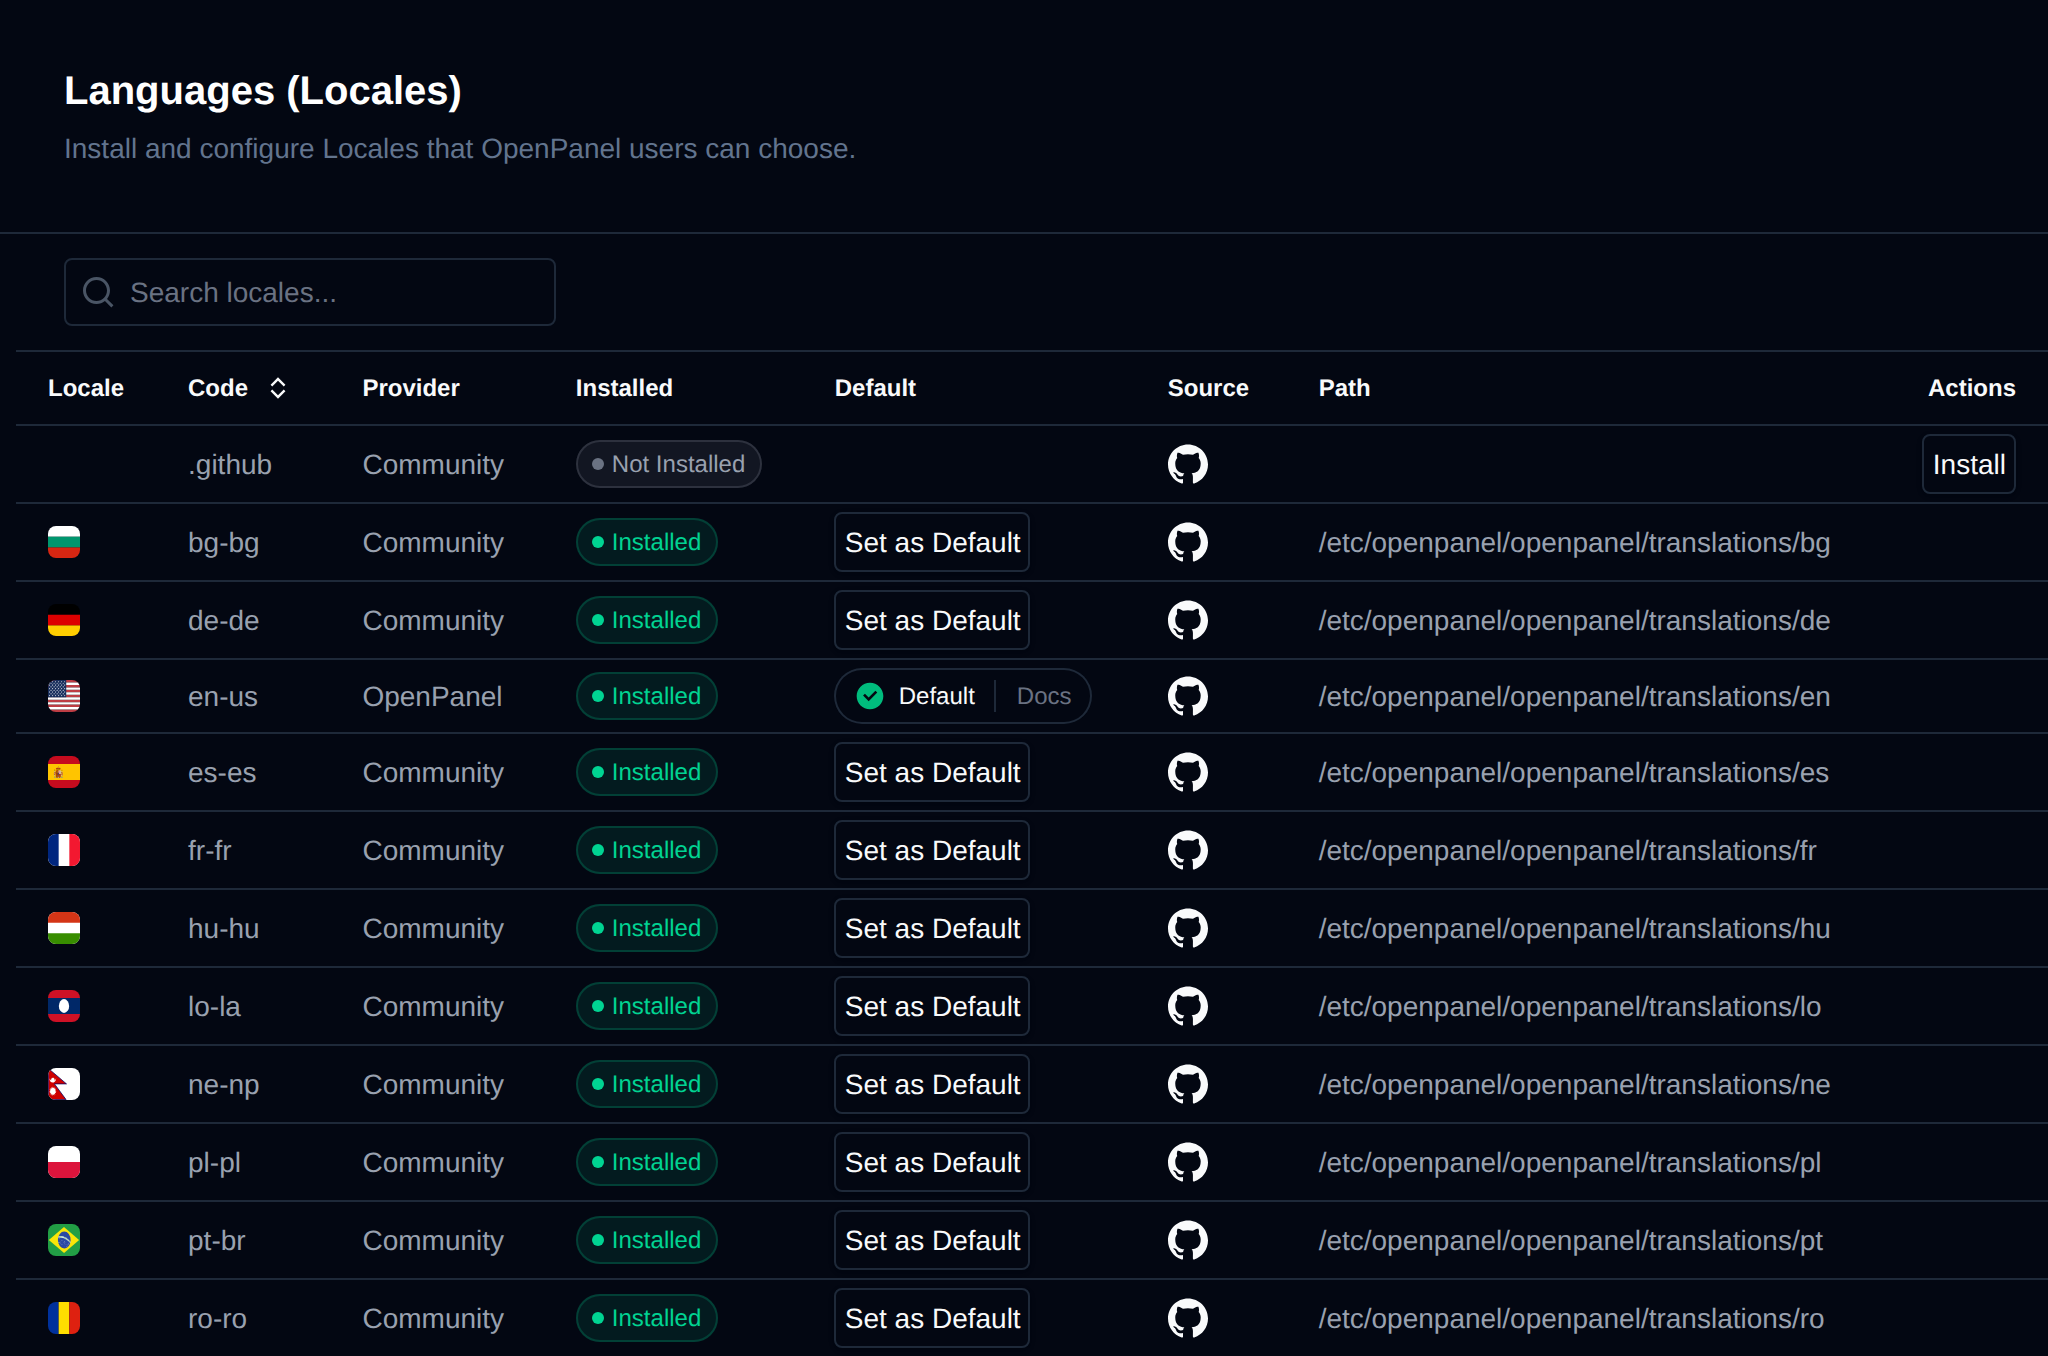
Task: Select the lo-la code cell
Action: [x=214, y=1006]
